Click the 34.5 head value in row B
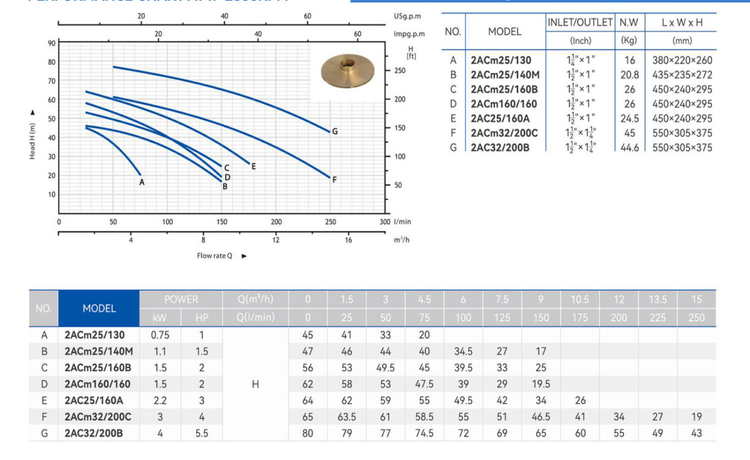Screen dimensions: 750x460 pos(463,351)
